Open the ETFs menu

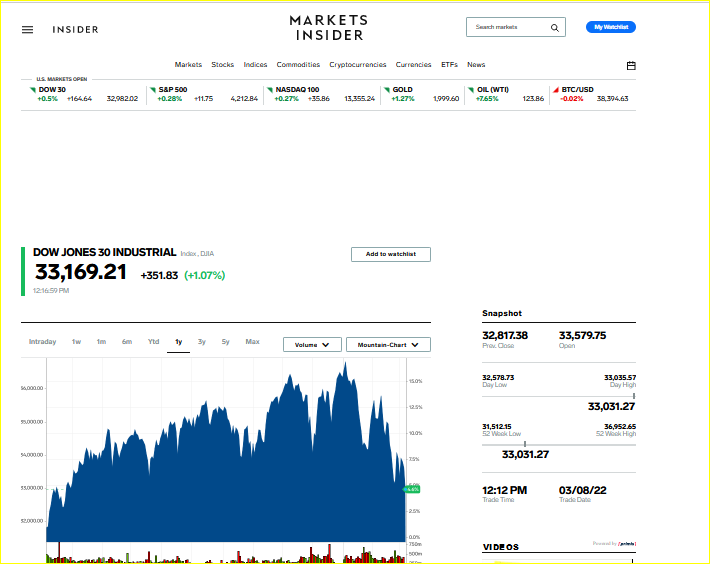(x=449, y=65)
